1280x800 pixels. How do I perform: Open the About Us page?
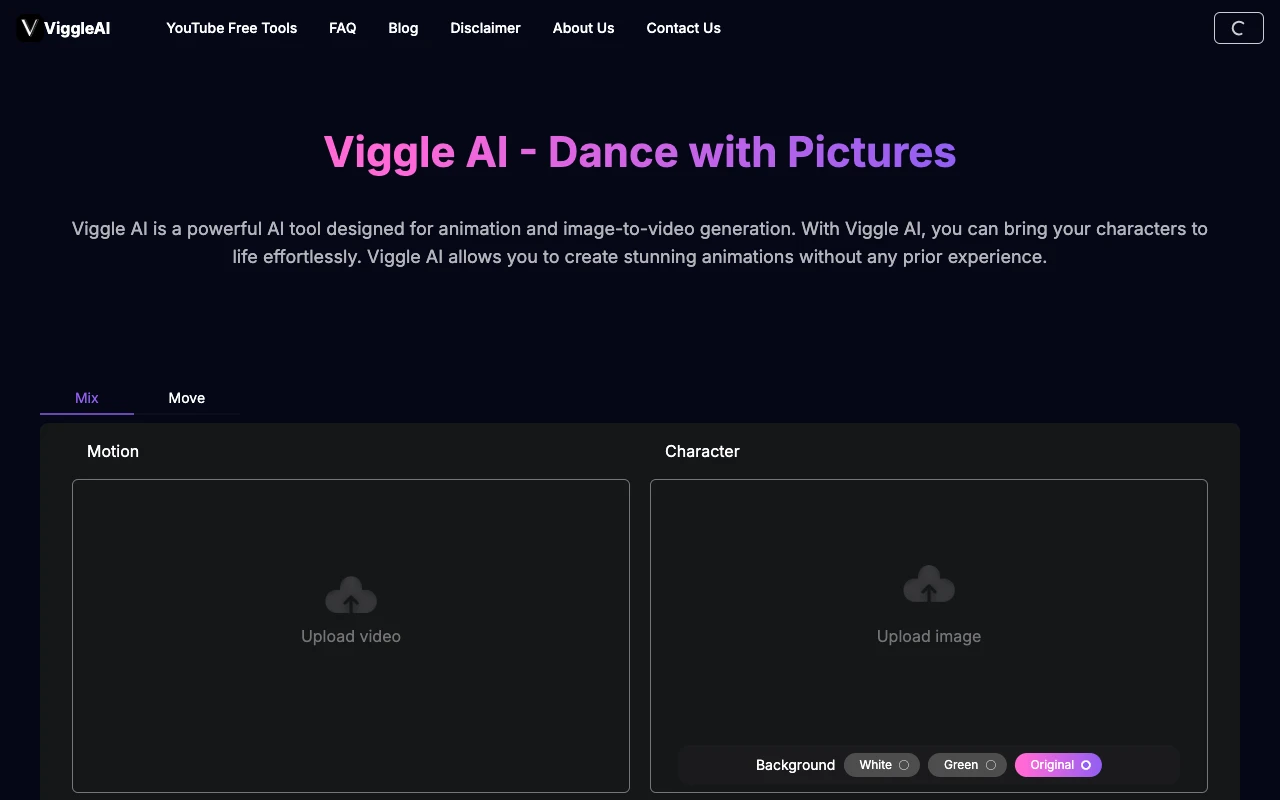point(583,28)
